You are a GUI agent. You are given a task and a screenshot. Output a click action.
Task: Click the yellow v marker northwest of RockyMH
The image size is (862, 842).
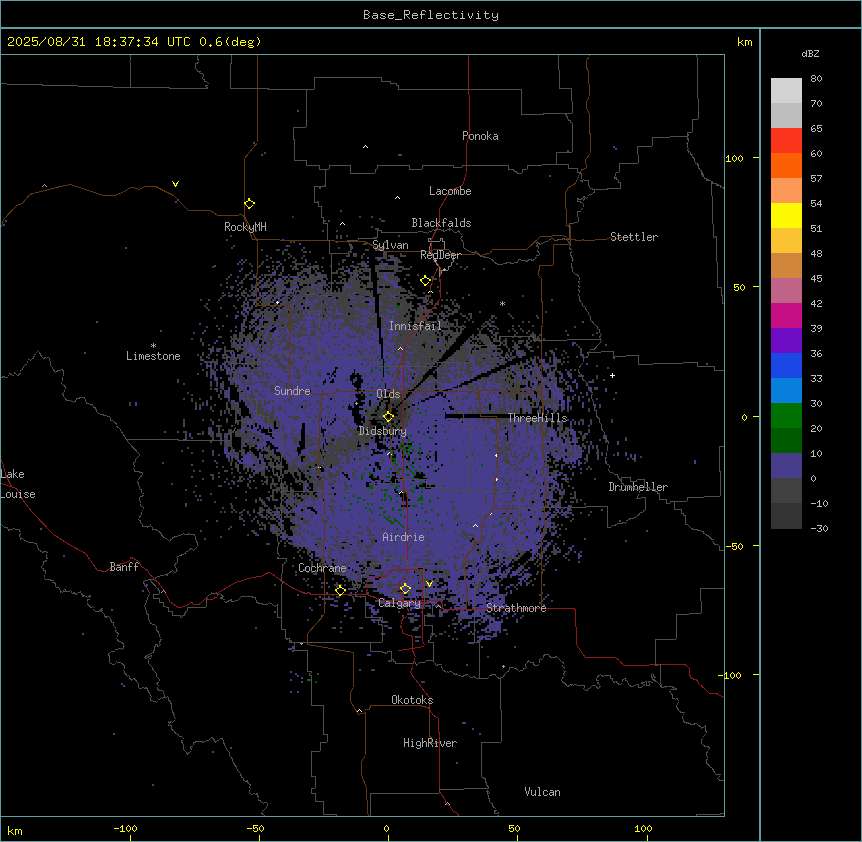[175, 184]
